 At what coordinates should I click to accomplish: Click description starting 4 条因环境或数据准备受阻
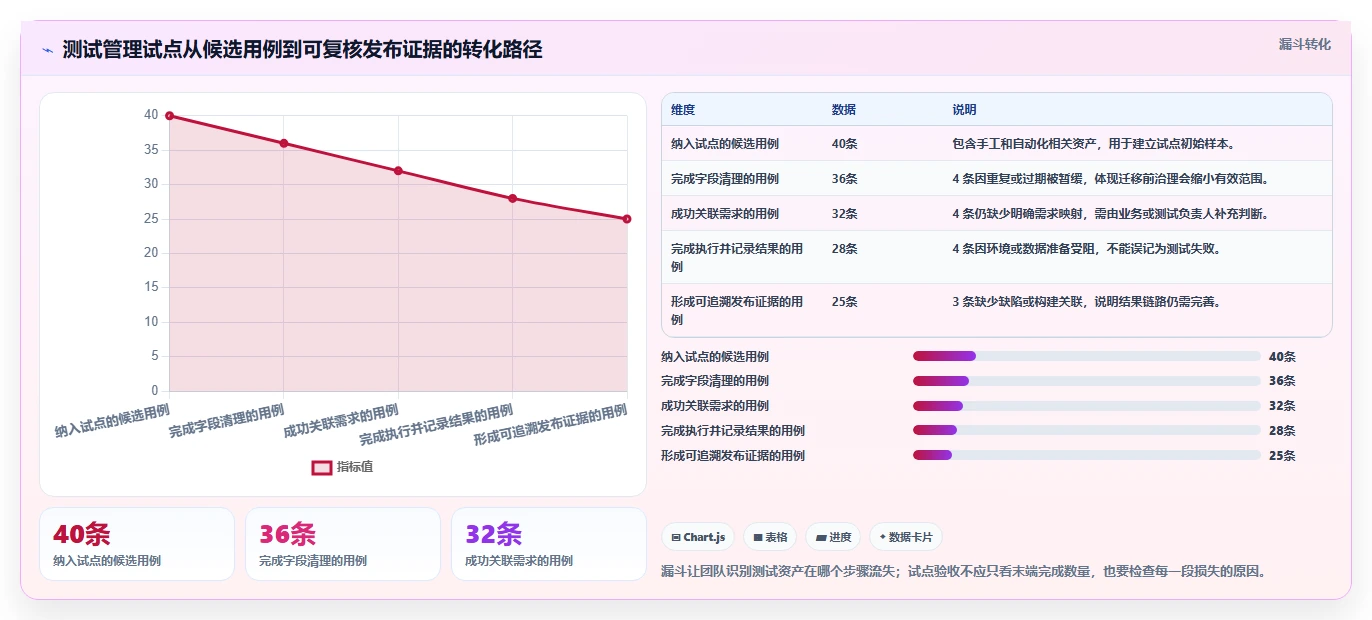(x=1086, y=248)
